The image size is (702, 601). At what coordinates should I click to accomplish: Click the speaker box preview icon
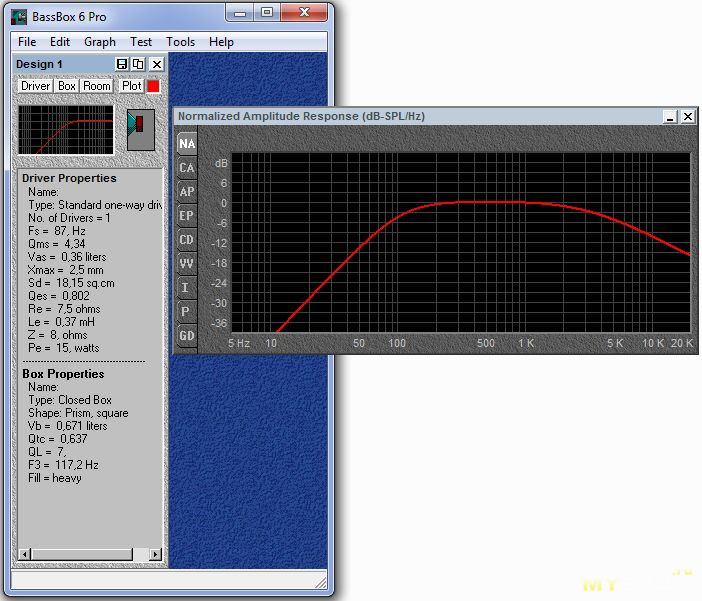tap(141, 130)
